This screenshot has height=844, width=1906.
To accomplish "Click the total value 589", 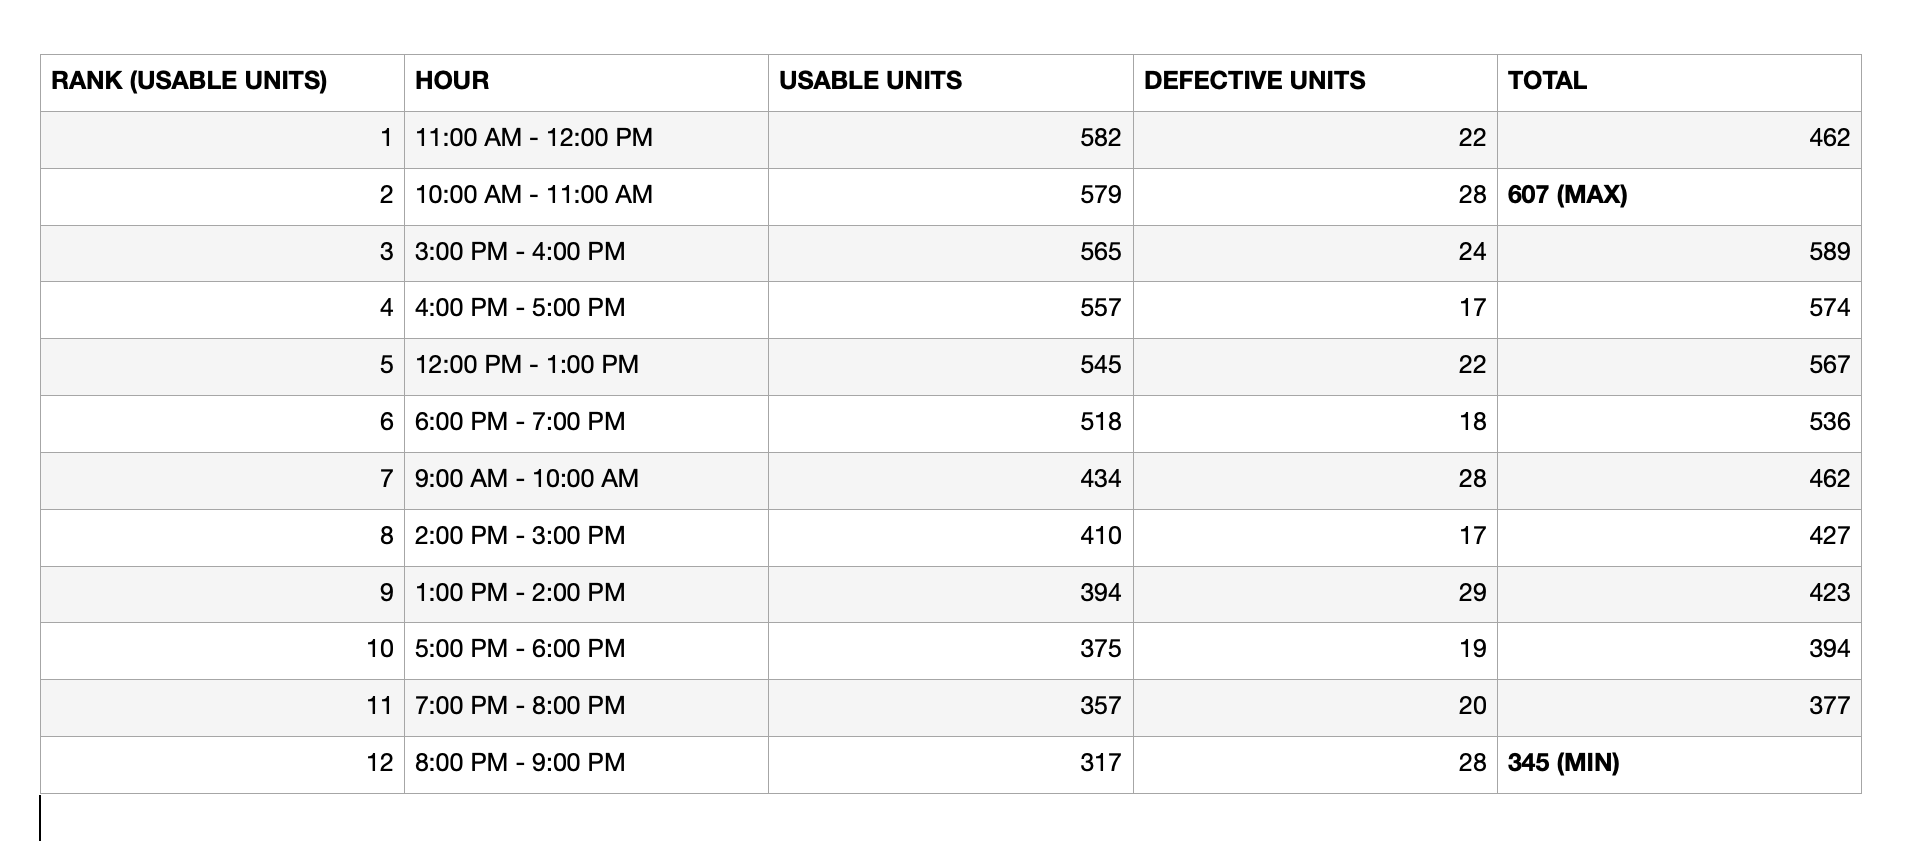I will point(1829,252).
